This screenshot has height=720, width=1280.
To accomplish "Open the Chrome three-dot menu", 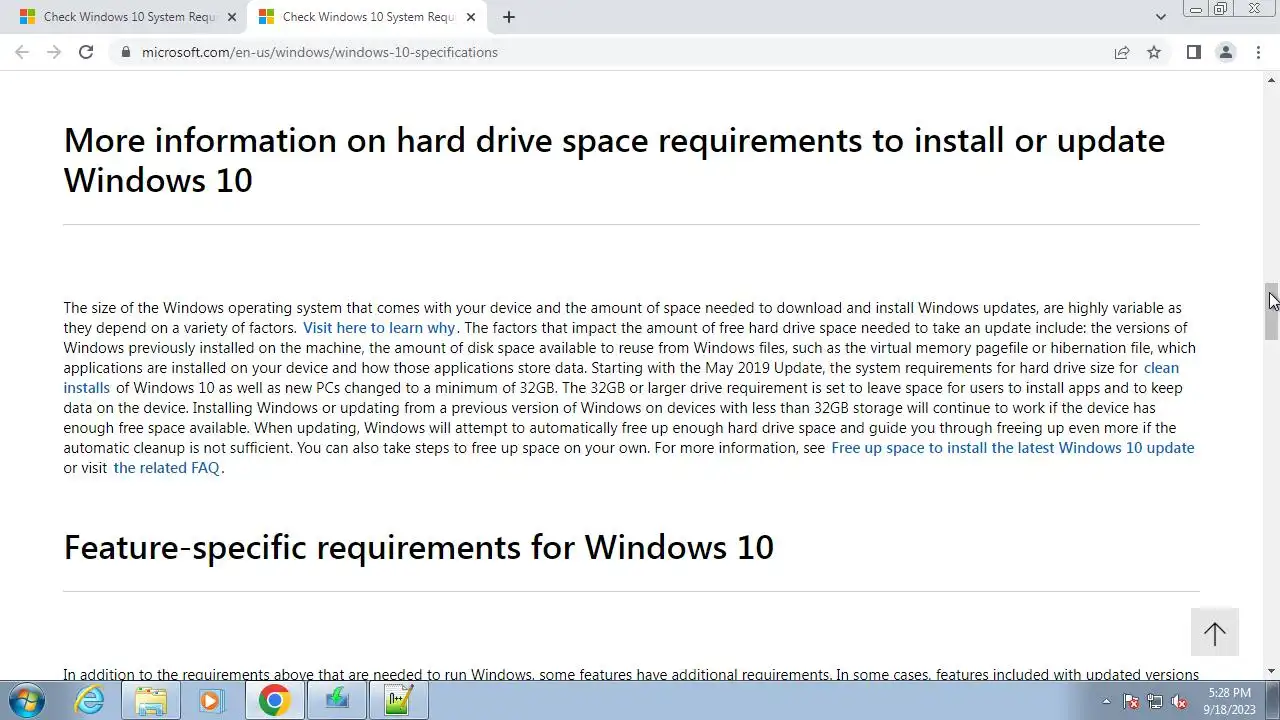I will [x=1258, y=52].
